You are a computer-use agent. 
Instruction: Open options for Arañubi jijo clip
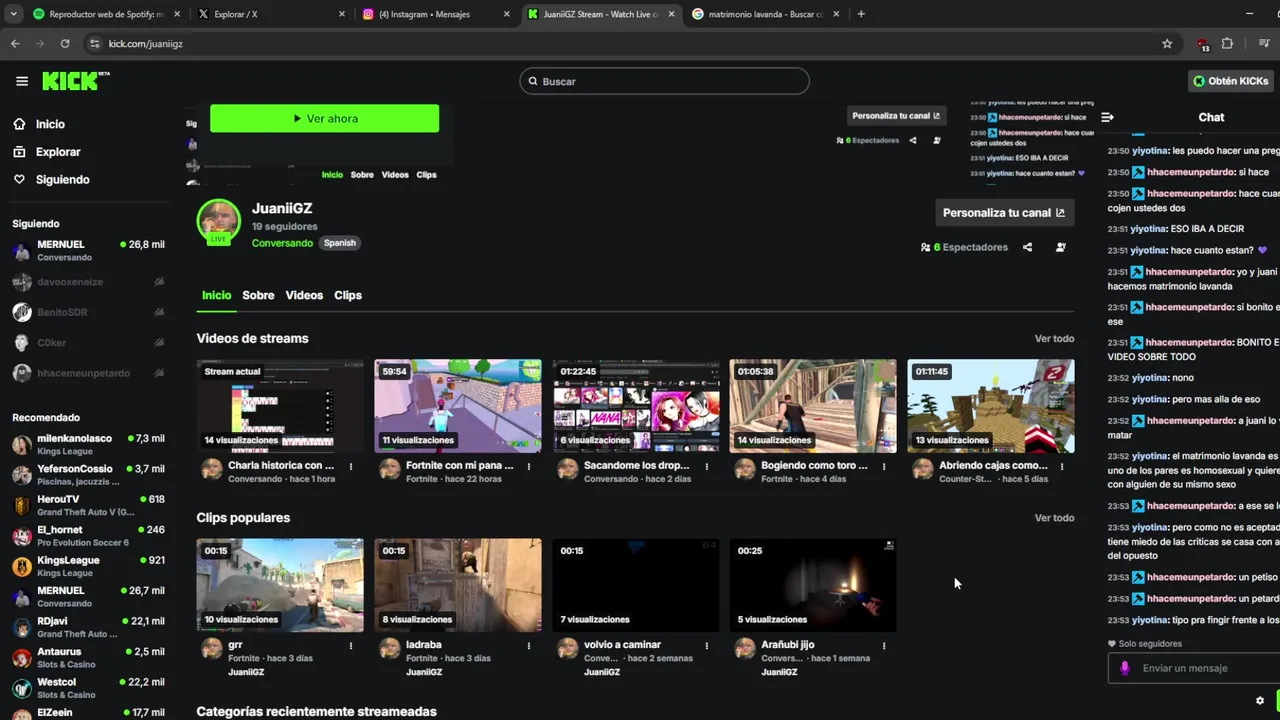[x=884, y=646]
